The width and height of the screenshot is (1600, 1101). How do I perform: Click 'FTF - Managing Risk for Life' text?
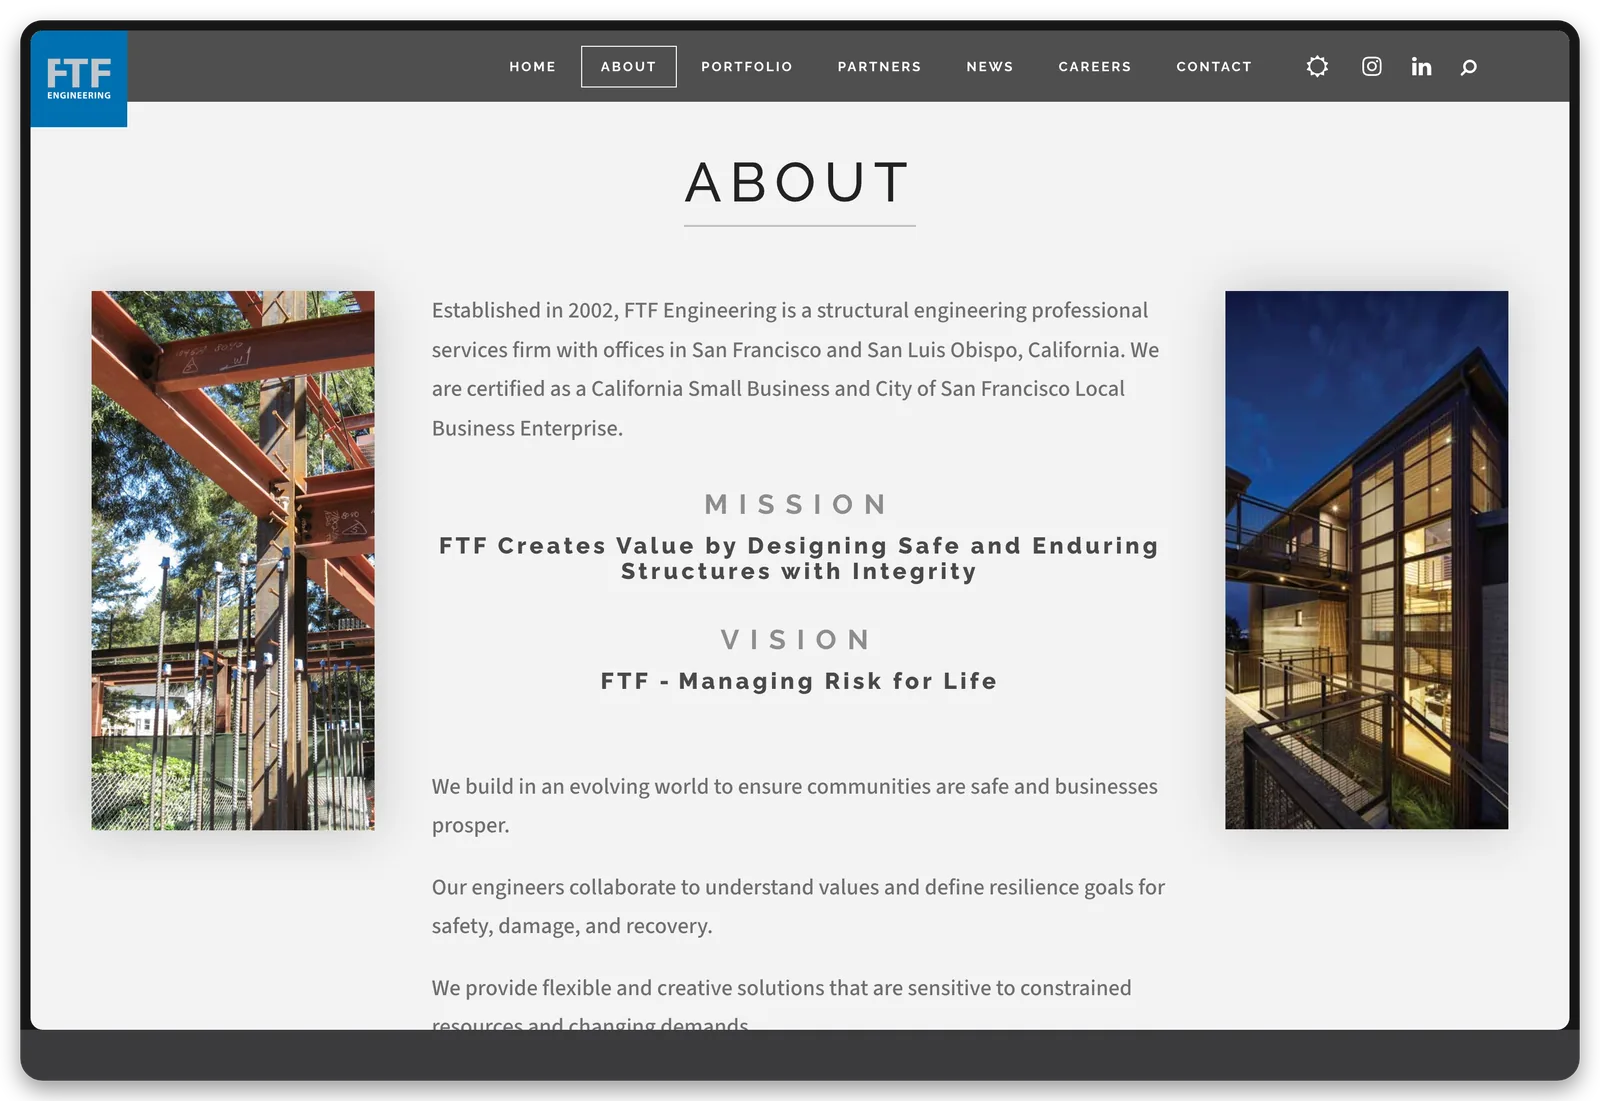[x=799, y=681]
